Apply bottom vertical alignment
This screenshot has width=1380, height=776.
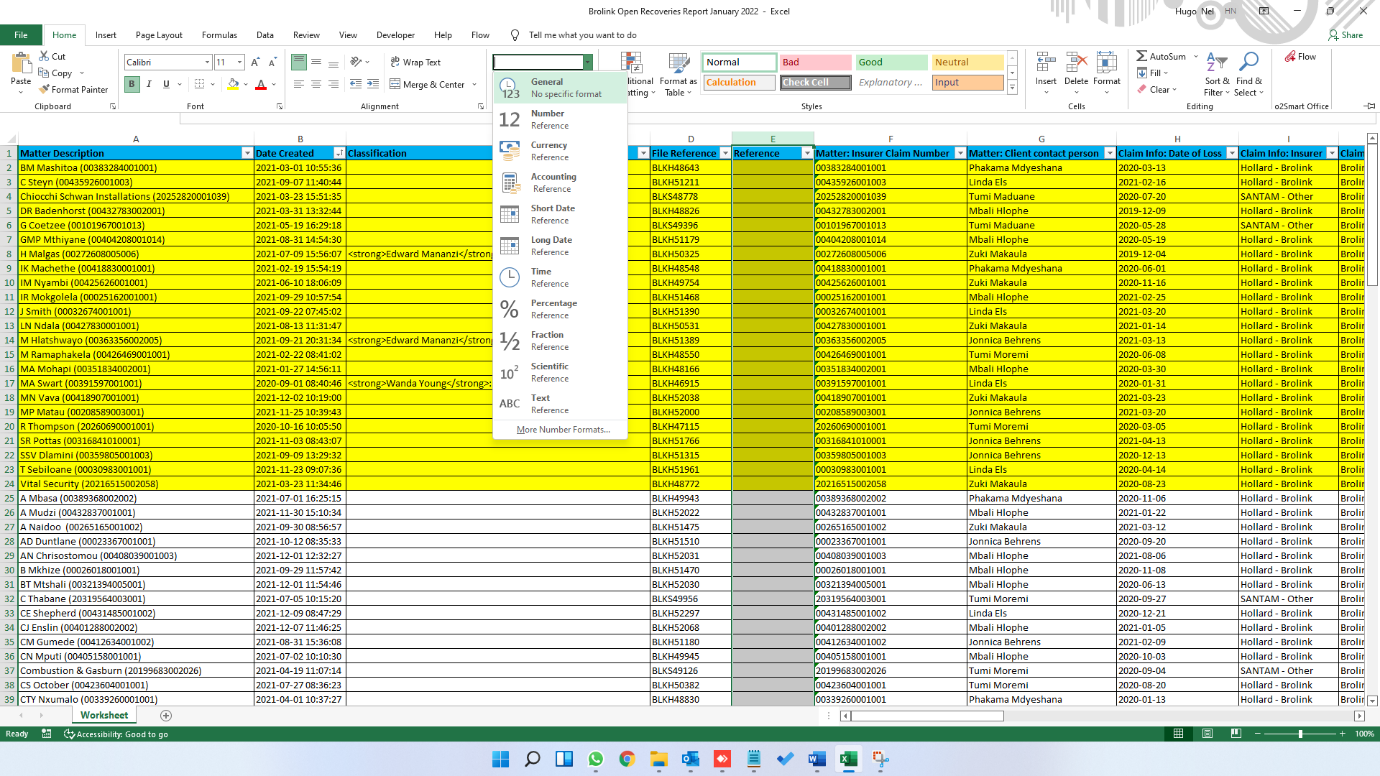[x=331, y=62]
